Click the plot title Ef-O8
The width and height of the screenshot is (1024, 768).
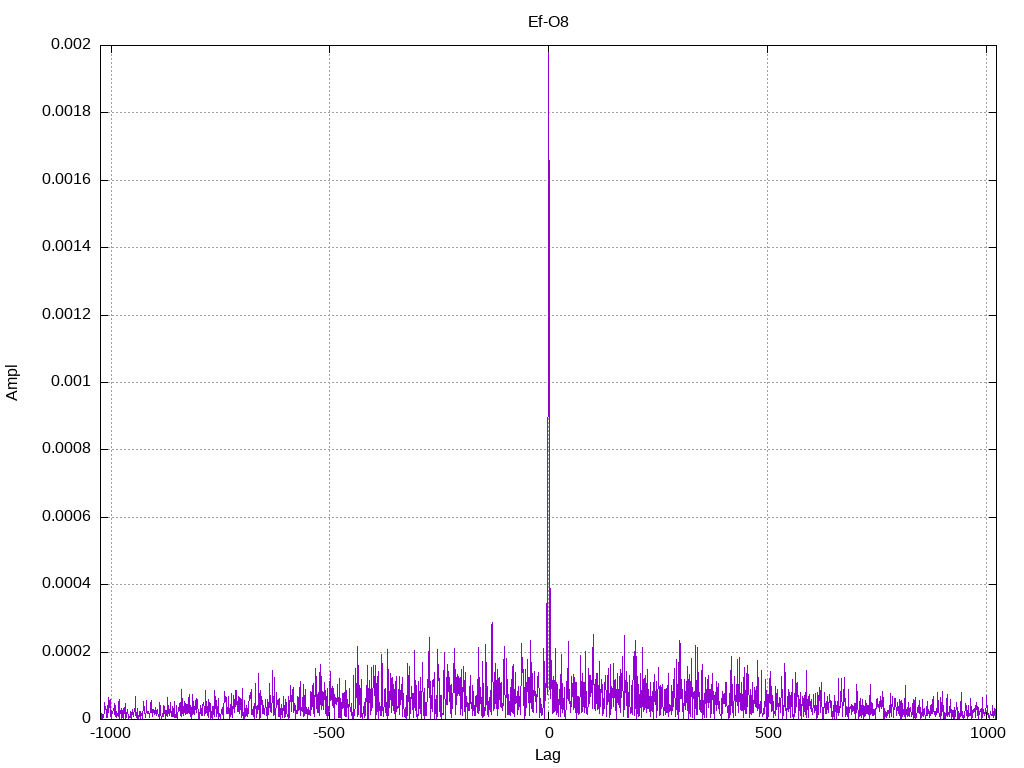pyautogui.click(x=548, y=21)
